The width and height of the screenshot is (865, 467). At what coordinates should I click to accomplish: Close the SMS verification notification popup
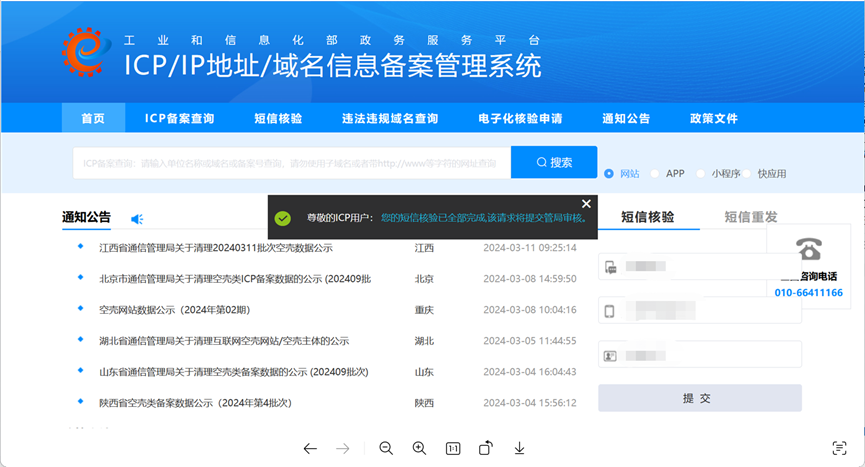click(x=586, y=204)
